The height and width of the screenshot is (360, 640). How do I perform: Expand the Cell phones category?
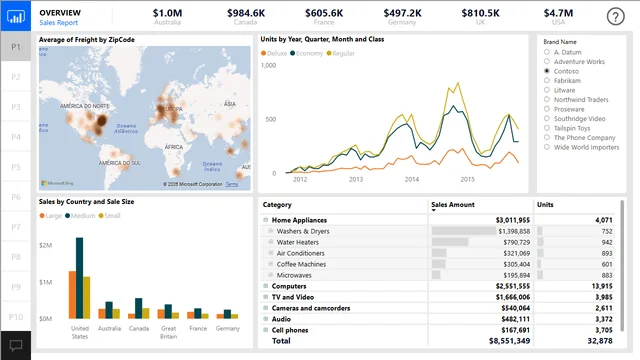(x=266, y=330)
